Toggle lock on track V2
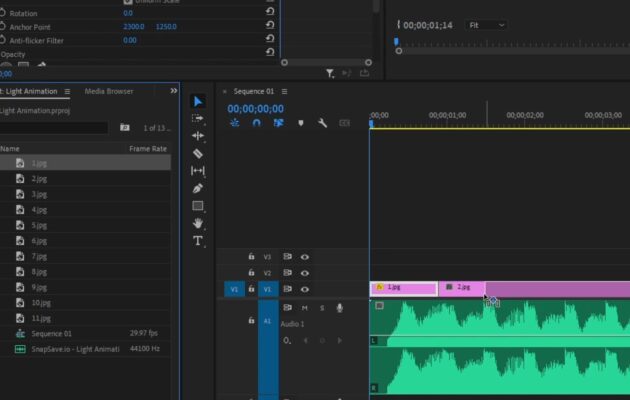Screen dimensions: 630x400 [251, 273]
